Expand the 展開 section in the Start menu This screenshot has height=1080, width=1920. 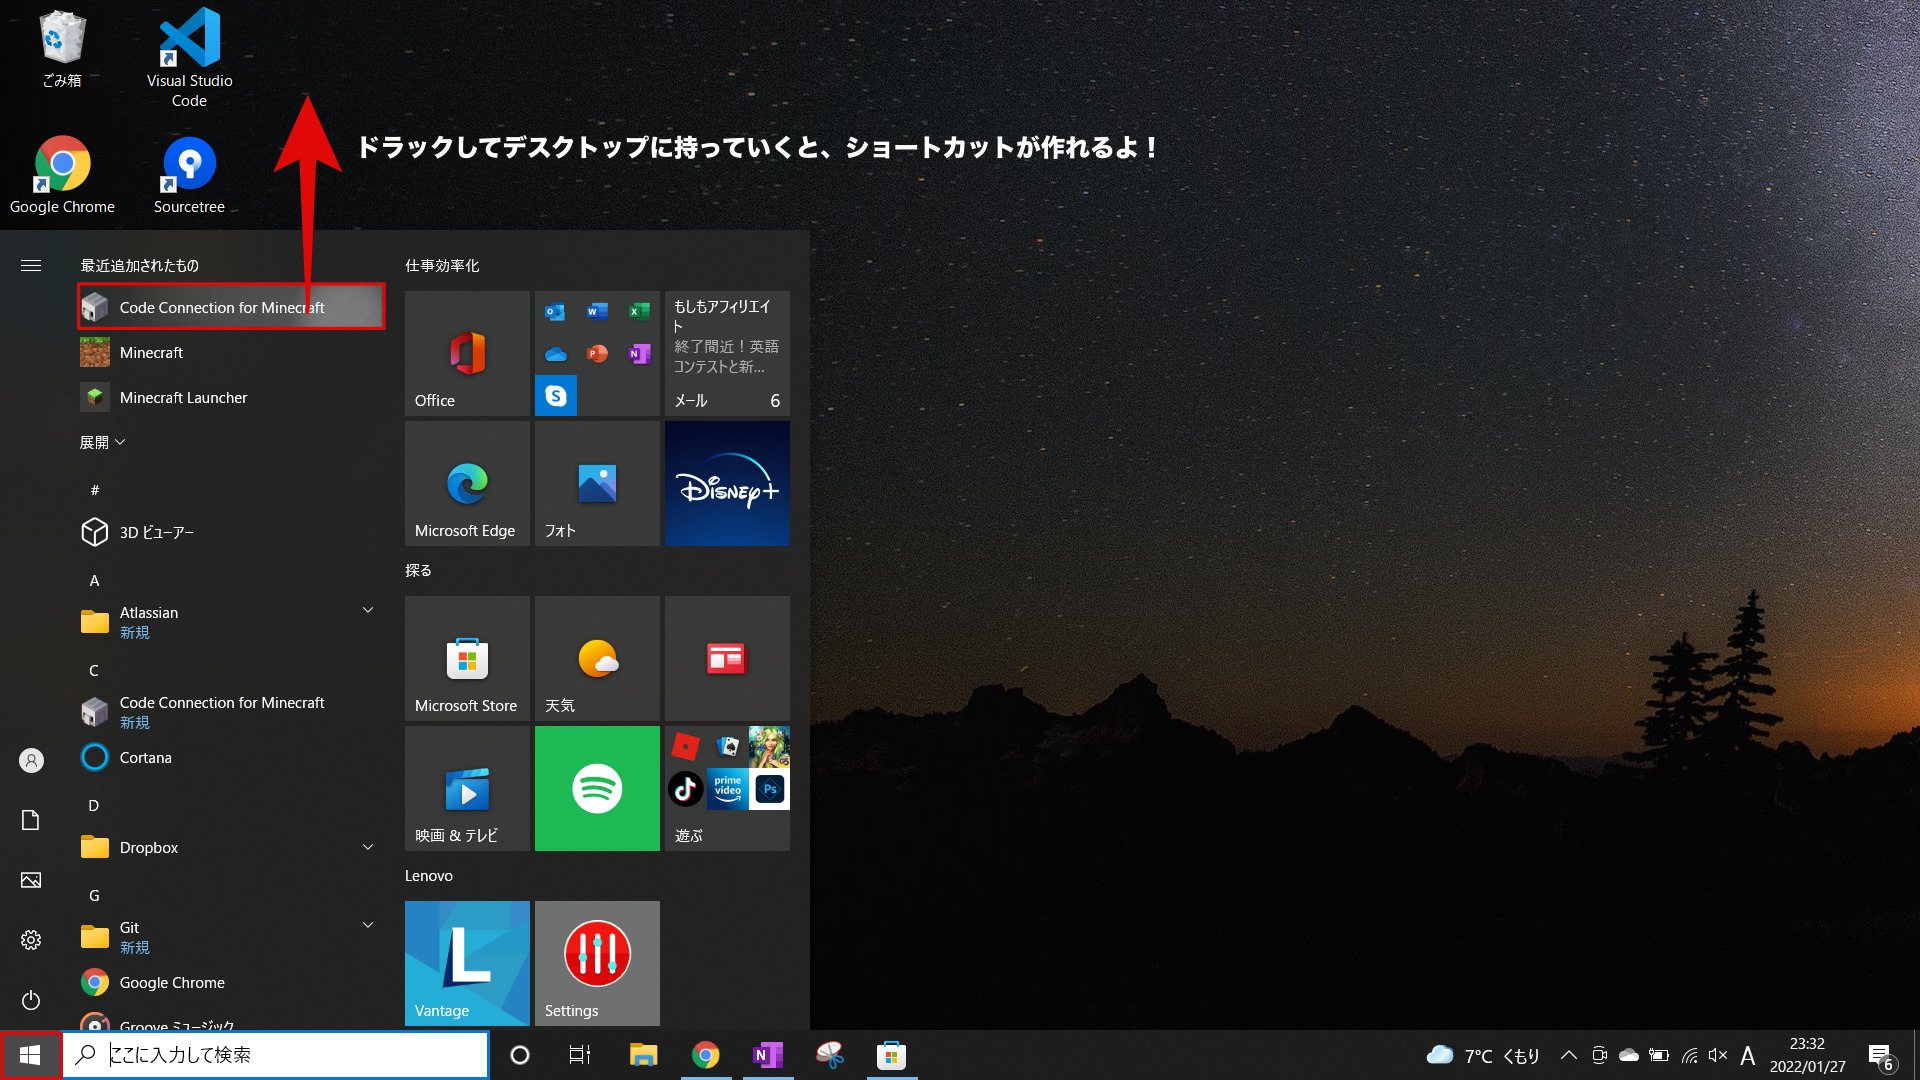[x=101, y=441]
